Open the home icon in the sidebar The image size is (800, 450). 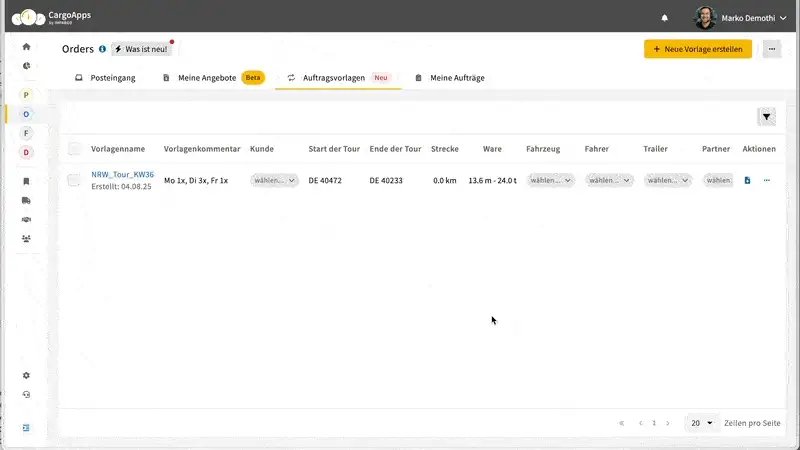pos(27,47)
